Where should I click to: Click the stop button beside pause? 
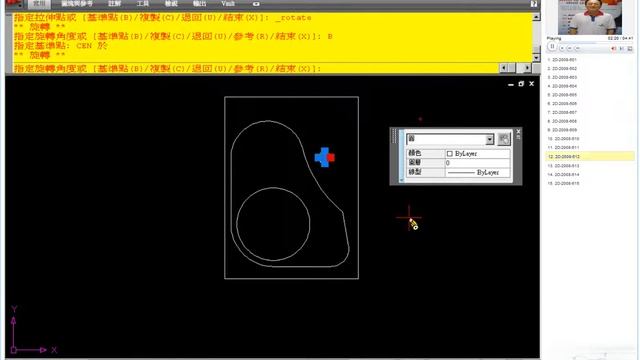pos(562,48)
